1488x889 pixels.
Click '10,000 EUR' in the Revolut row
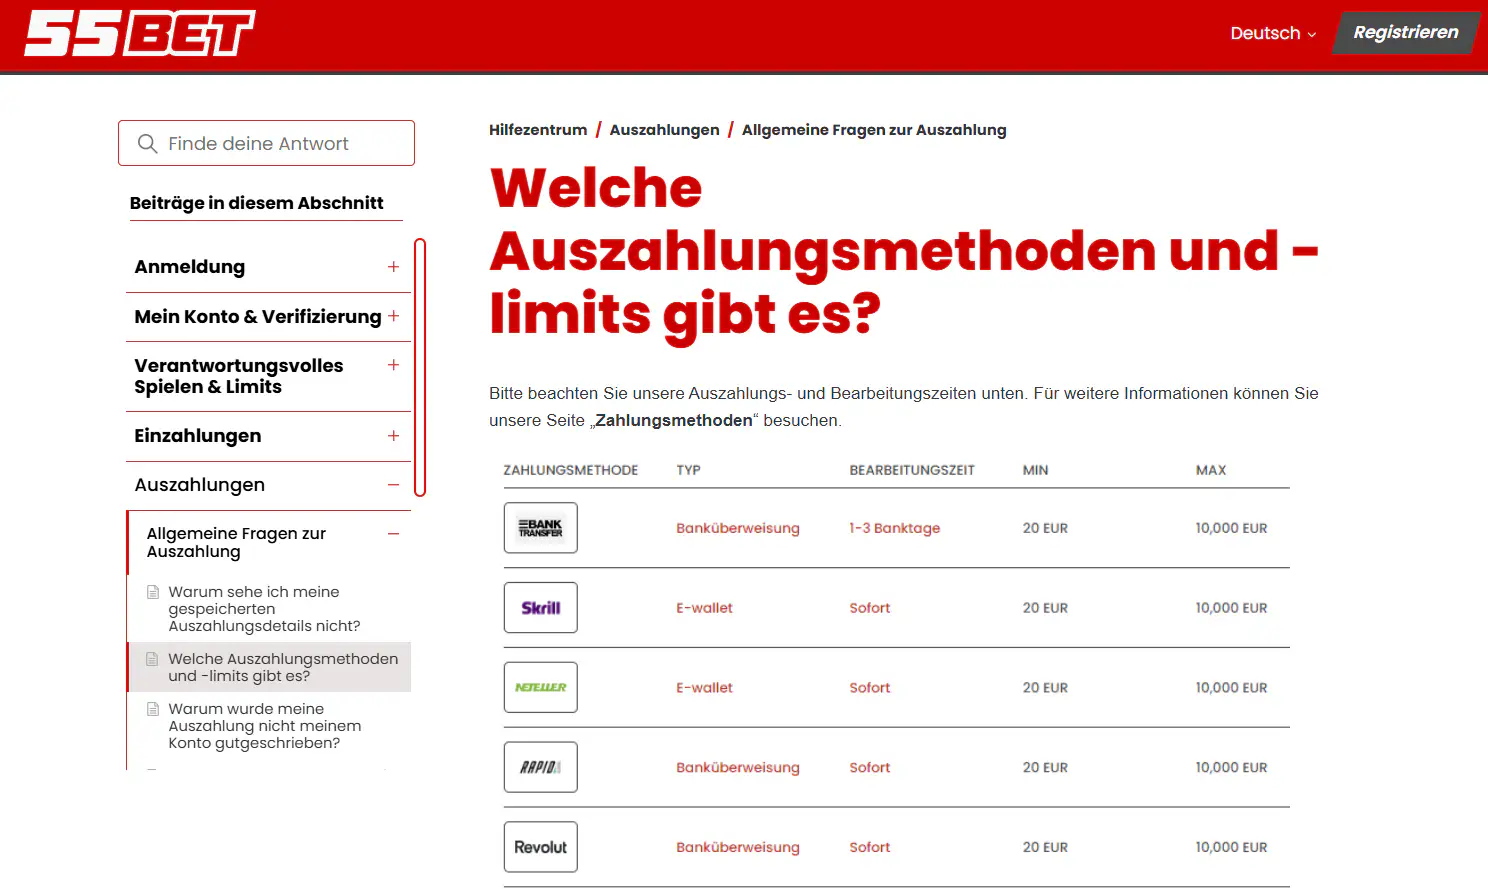point(1231,847)
